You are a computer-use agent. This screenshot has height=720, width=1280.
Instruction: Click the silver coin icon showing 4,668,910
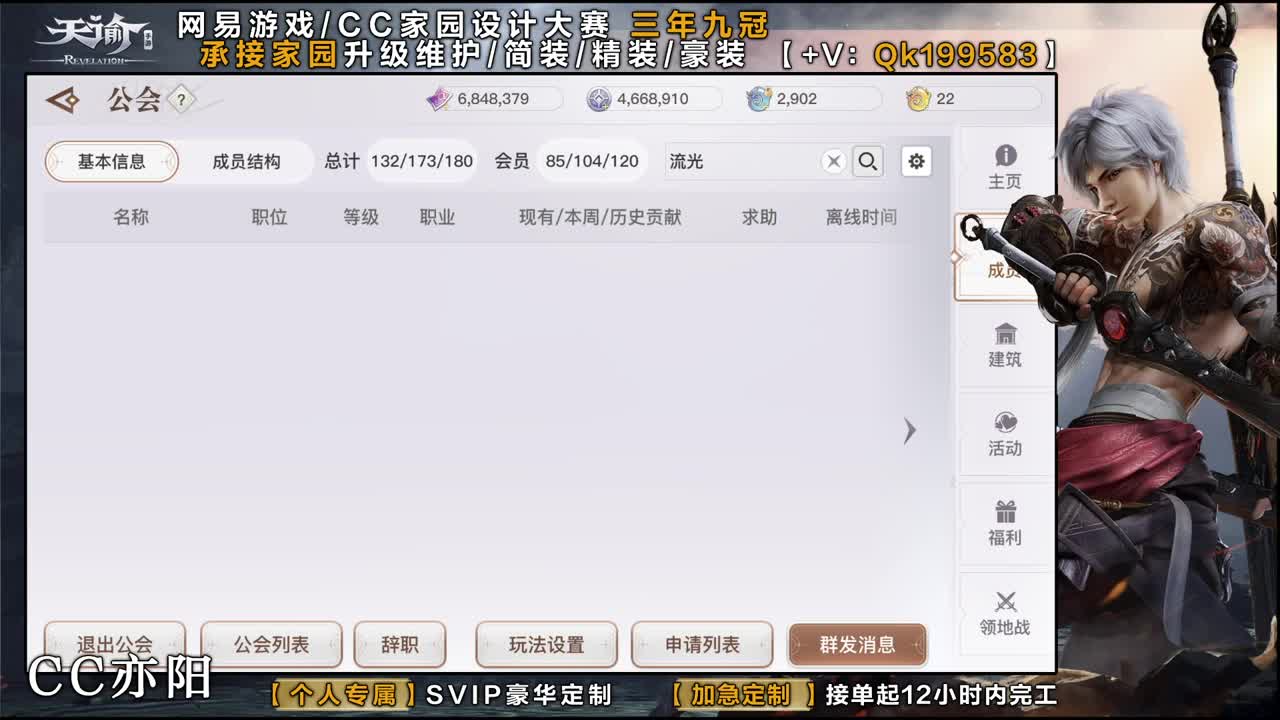[x=599, y=99]
